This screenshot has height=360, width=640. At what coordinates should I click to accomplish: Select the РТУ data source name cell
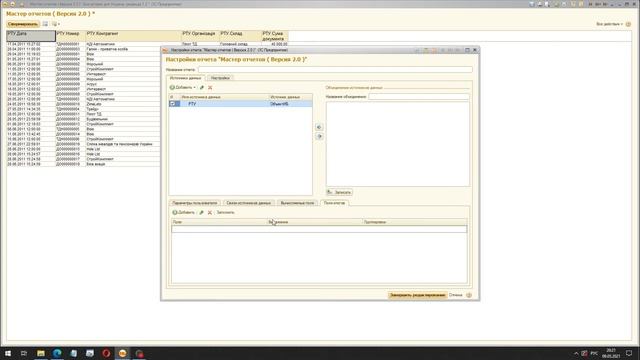tap(224, 104)
